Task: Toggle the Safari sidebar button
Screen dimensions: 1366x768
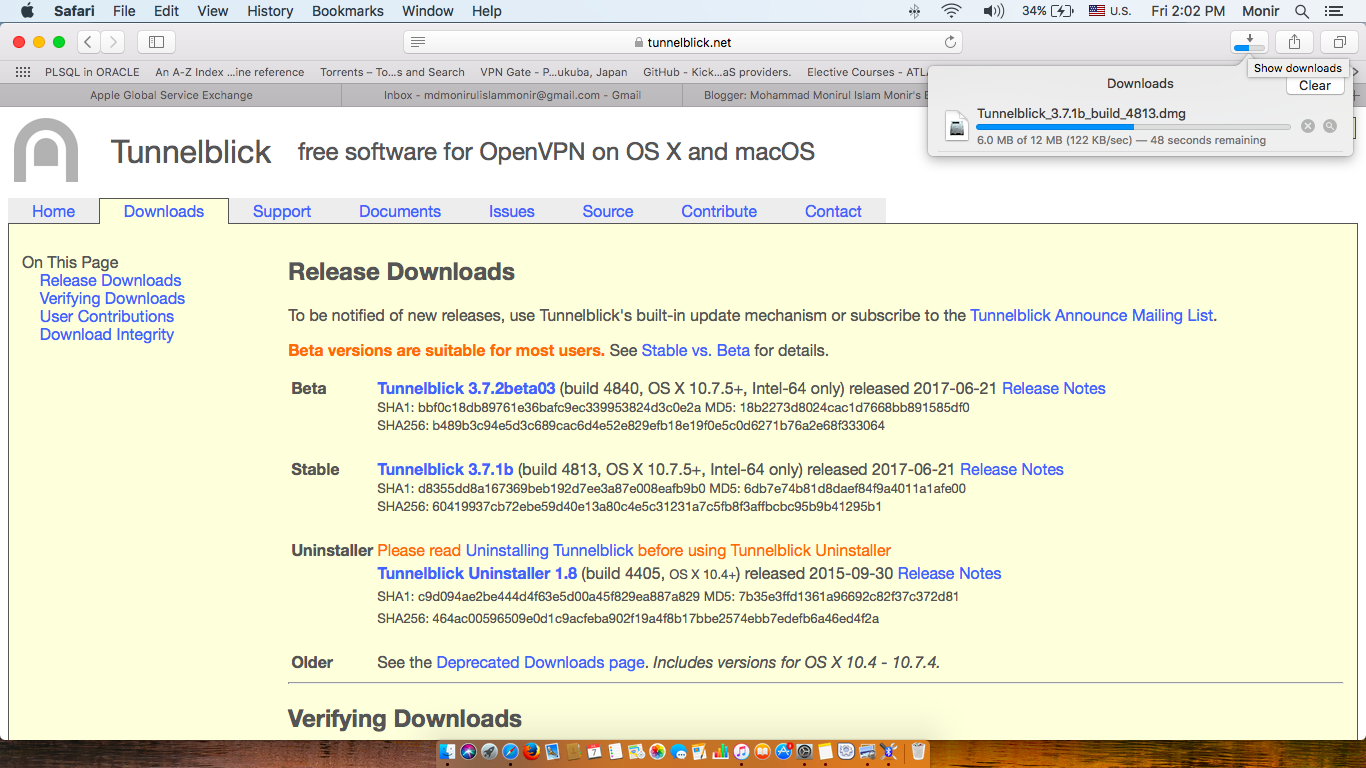Action: [x=156, y=42]
